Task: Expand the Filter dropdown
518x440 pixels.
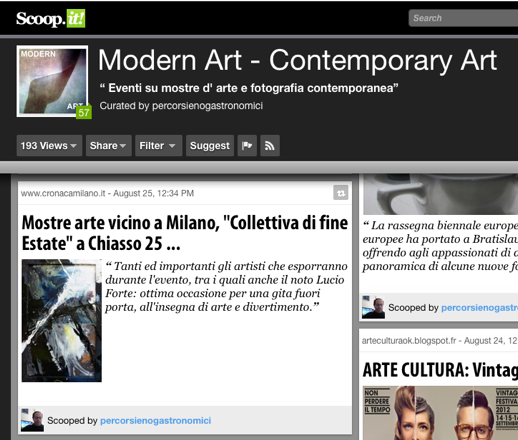Action: [x=158, y=146]
